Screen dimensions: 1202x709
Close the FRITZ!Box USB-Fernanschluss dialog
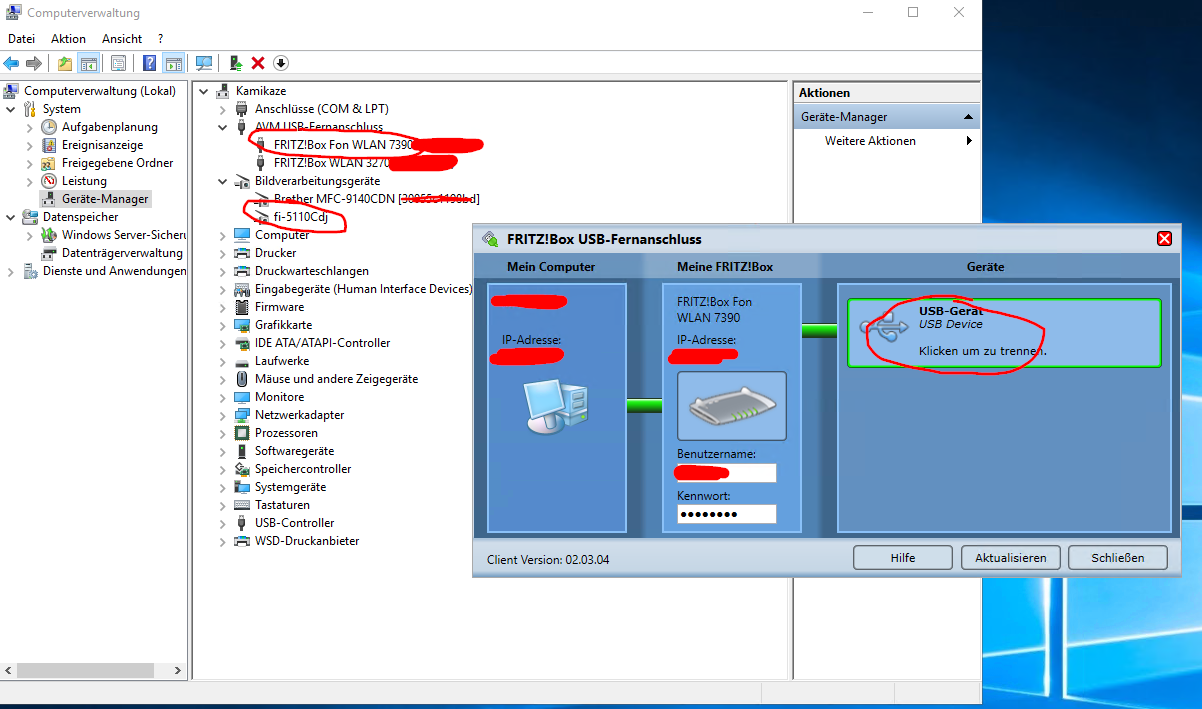[1164, 239]
